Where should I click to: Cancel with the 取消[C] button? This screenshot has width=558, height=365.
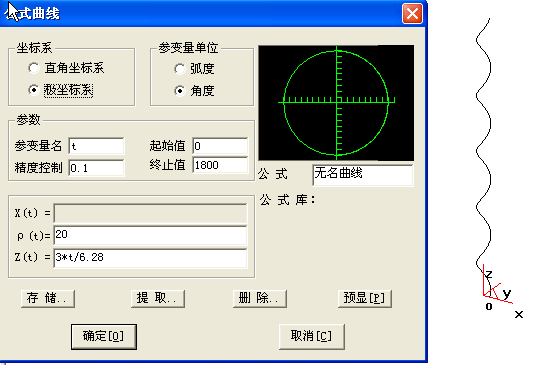click(x=312, y=337)
